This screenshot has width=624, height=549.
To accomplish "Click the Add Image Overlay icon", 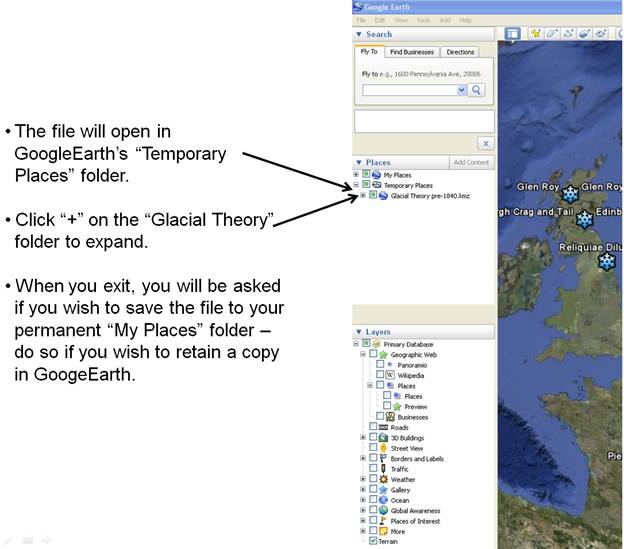I will 585,33.
